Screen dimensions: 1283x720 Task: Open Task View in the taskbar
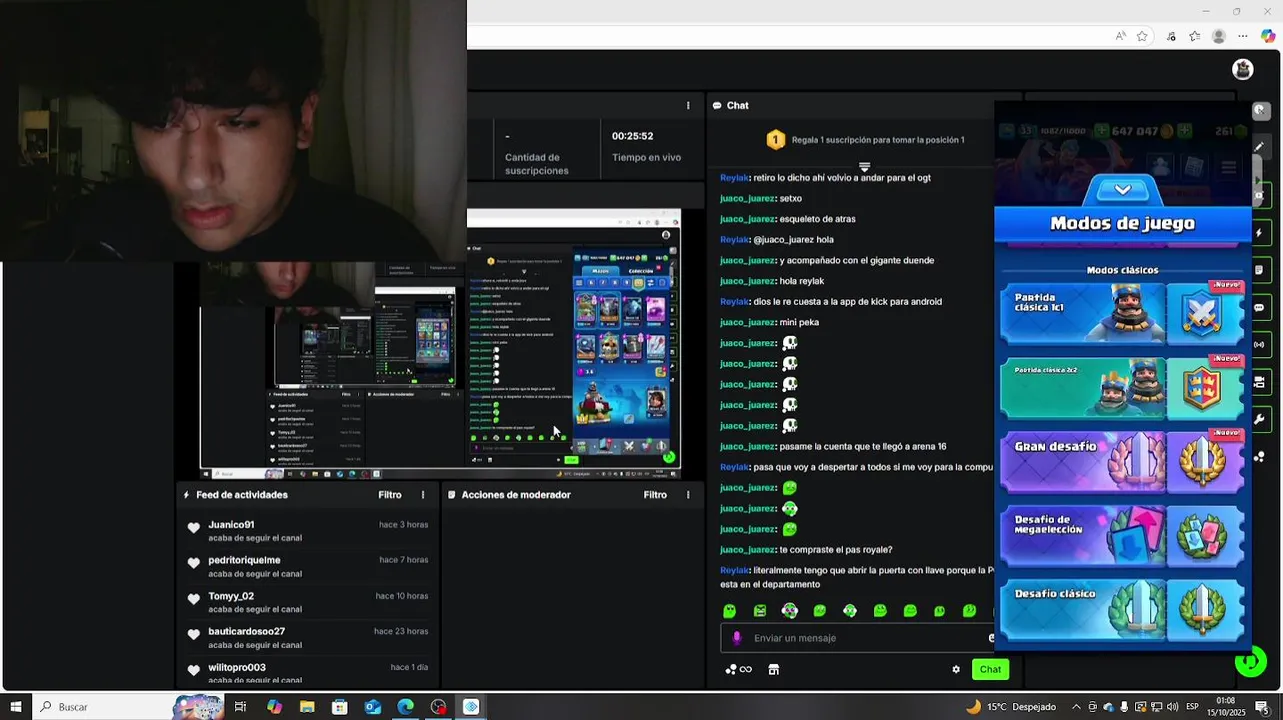pos(240,707)
